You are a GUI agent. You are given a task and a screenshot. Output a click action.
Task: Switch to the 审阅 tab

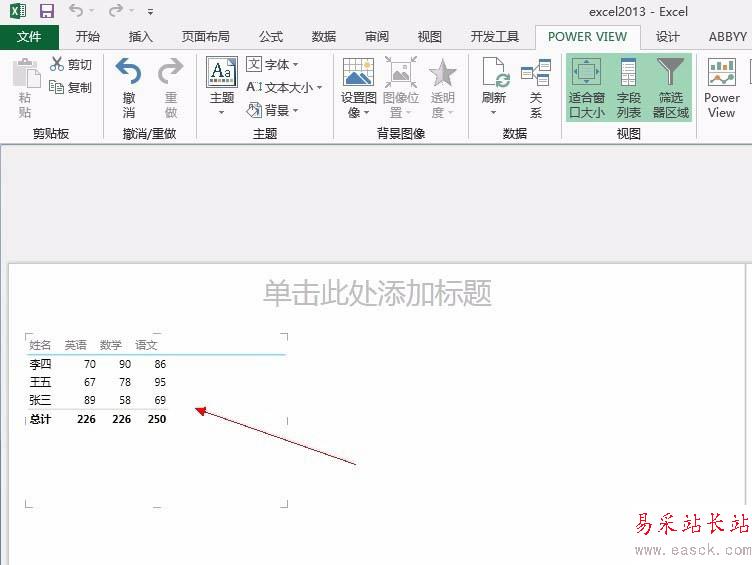click(377, 36)
